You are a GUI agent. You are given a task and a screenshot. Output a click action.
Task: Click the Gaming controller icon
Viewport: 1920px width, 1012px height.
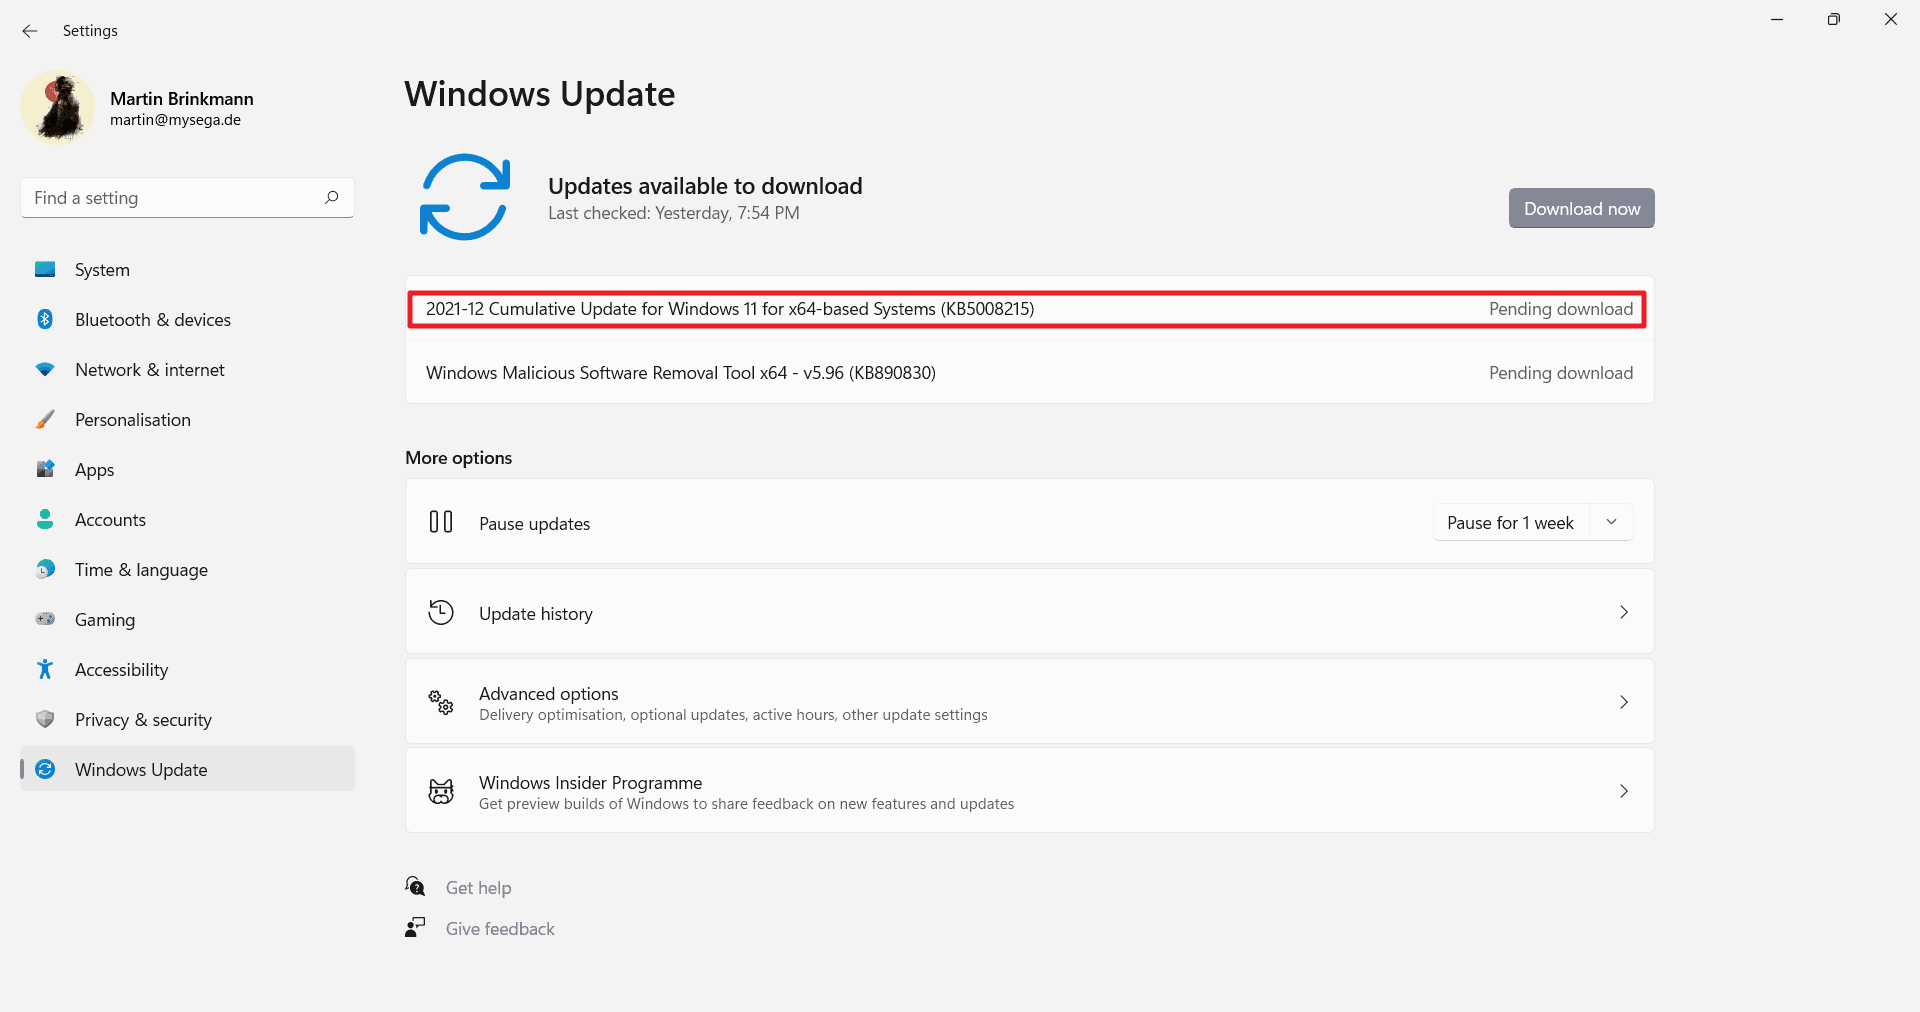point(45,619)
